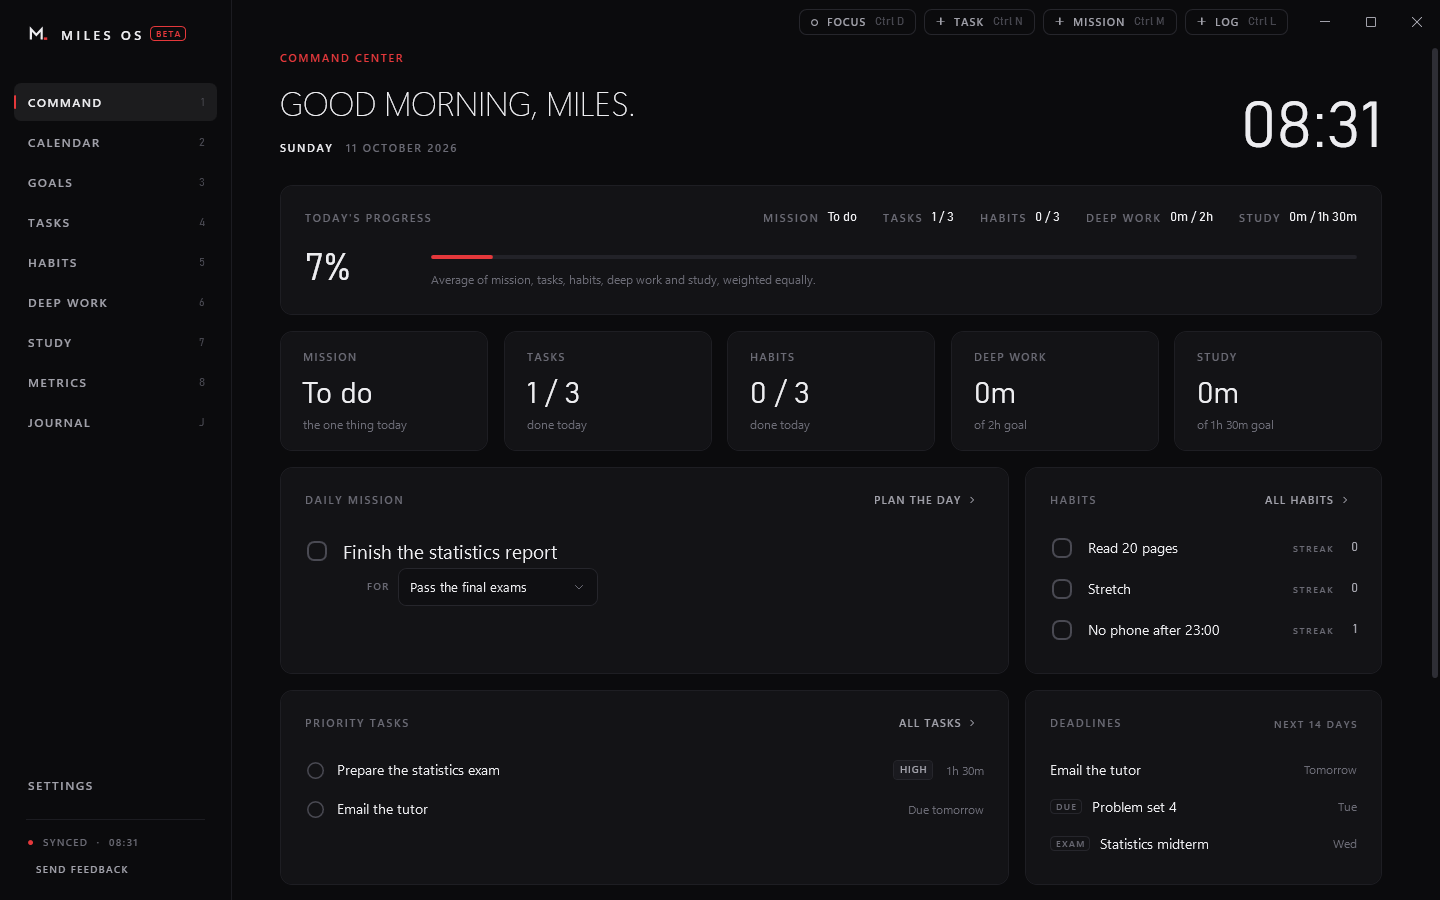Click Send Feedback
This screenshot has width=1440, height=900.
[x=82, y=870]
